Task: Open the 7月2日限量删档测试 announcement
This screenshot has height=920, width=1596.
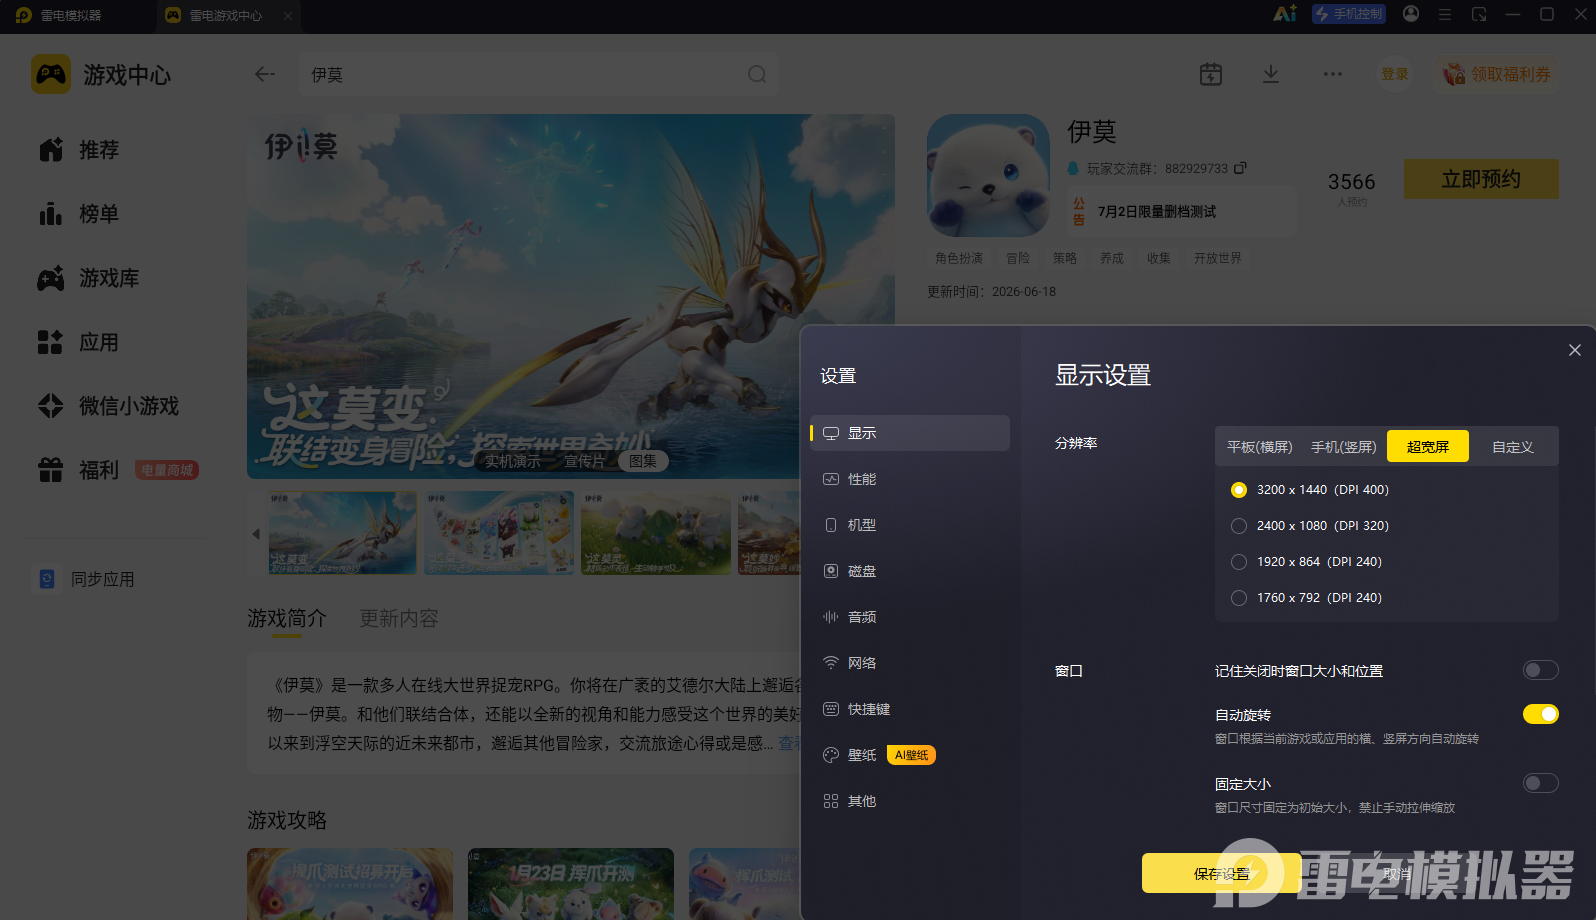Action: coord(1182,212)
